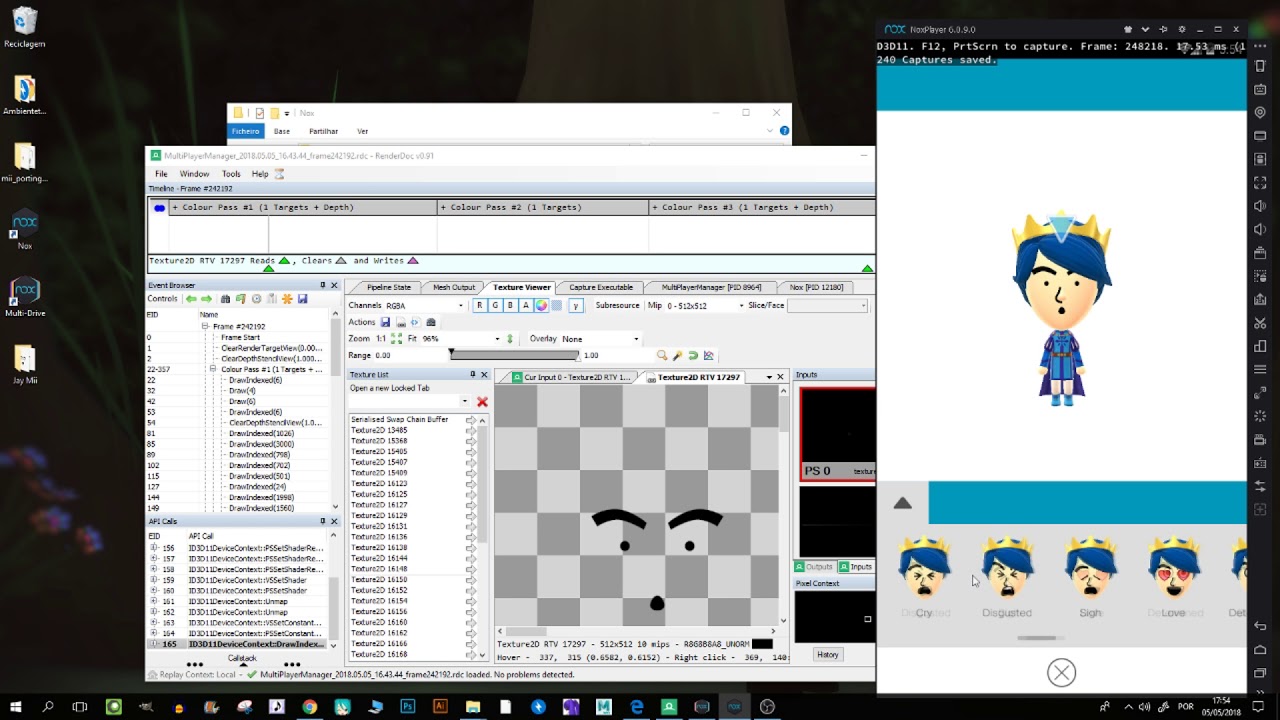Go to next event with the right green arrow
This screenshot has height=720, width=1280.
tap(206, 299)
